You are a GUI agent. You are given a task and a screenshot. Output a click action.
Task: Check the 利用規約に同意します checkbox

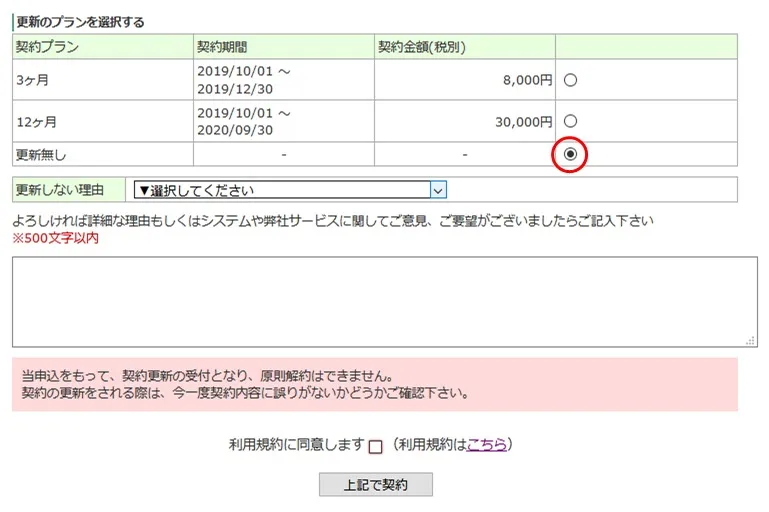(376, 447)
